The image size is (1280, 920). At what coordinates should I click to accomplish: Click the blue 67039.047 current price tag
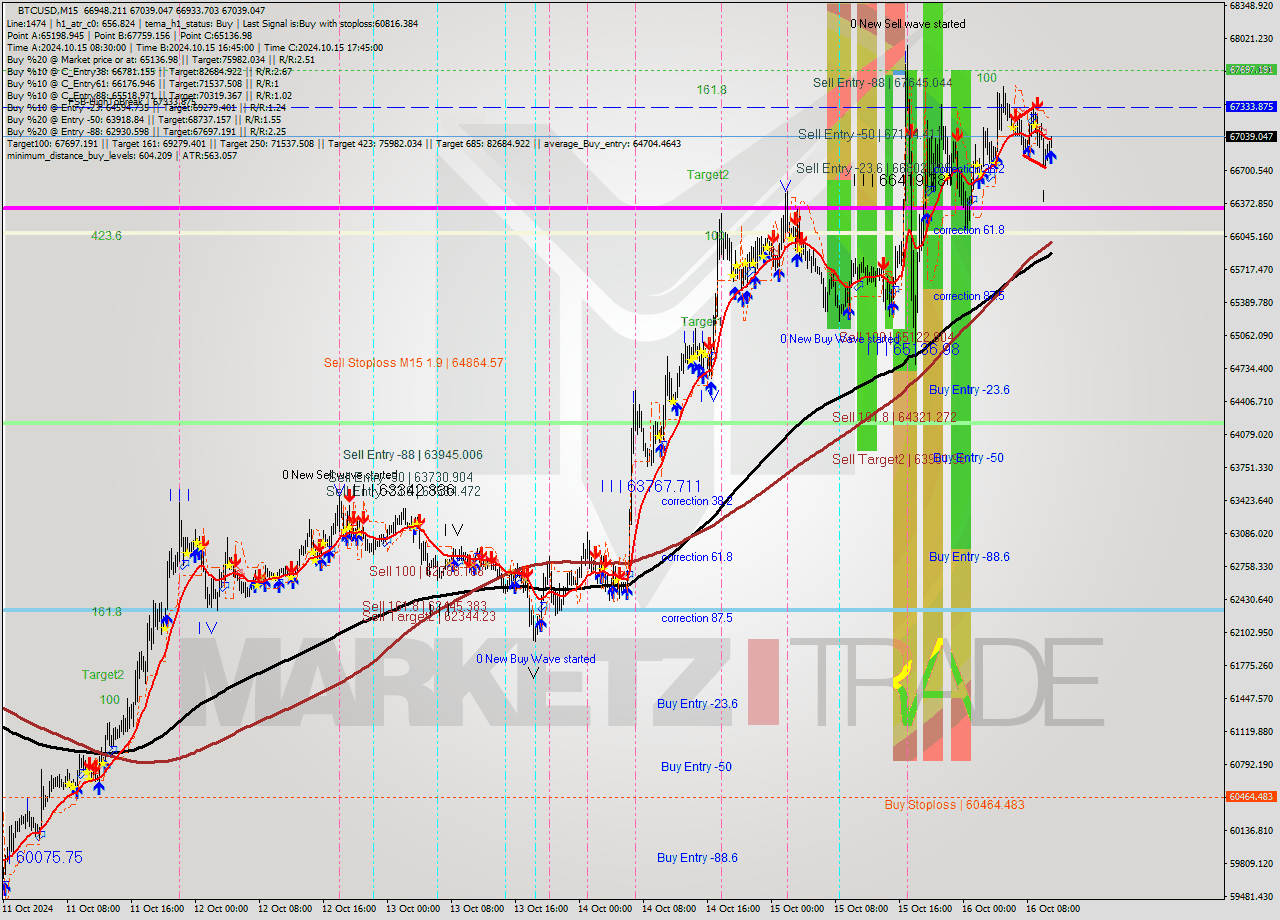(1251, 136)
